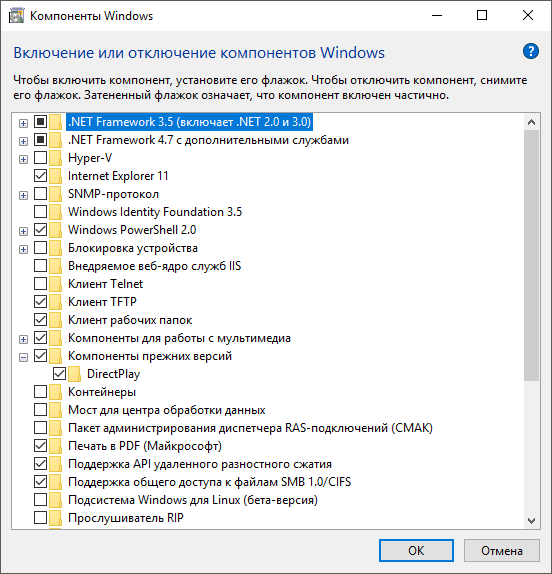Viewport: 552px width, 574px height.
Task: Confirm changes with the OK button
Action: point(416,550)
